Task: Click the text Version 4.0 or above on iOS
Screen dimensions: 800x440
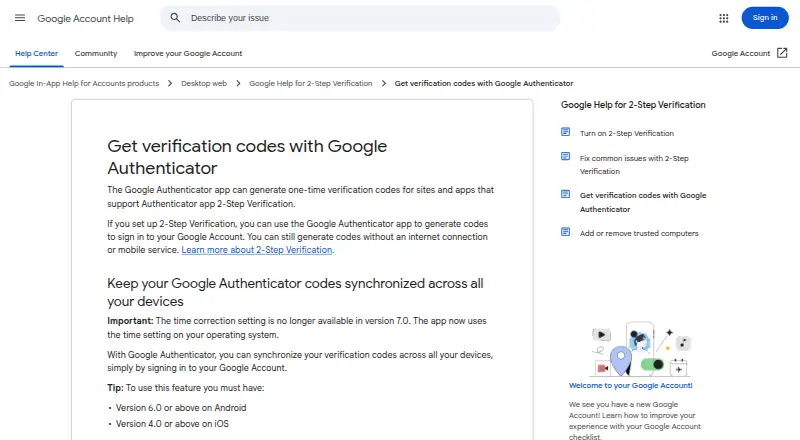Action: (x=172, y=424)
